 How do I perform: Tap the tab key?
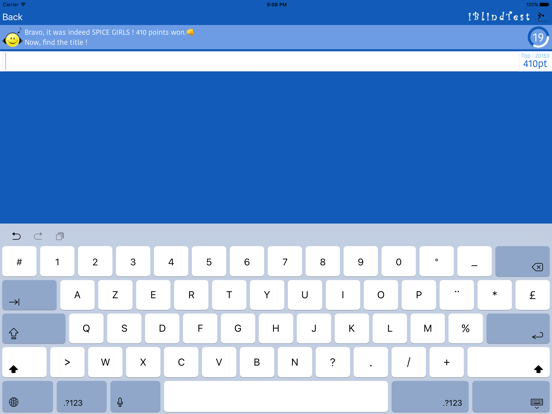[30, 295]
